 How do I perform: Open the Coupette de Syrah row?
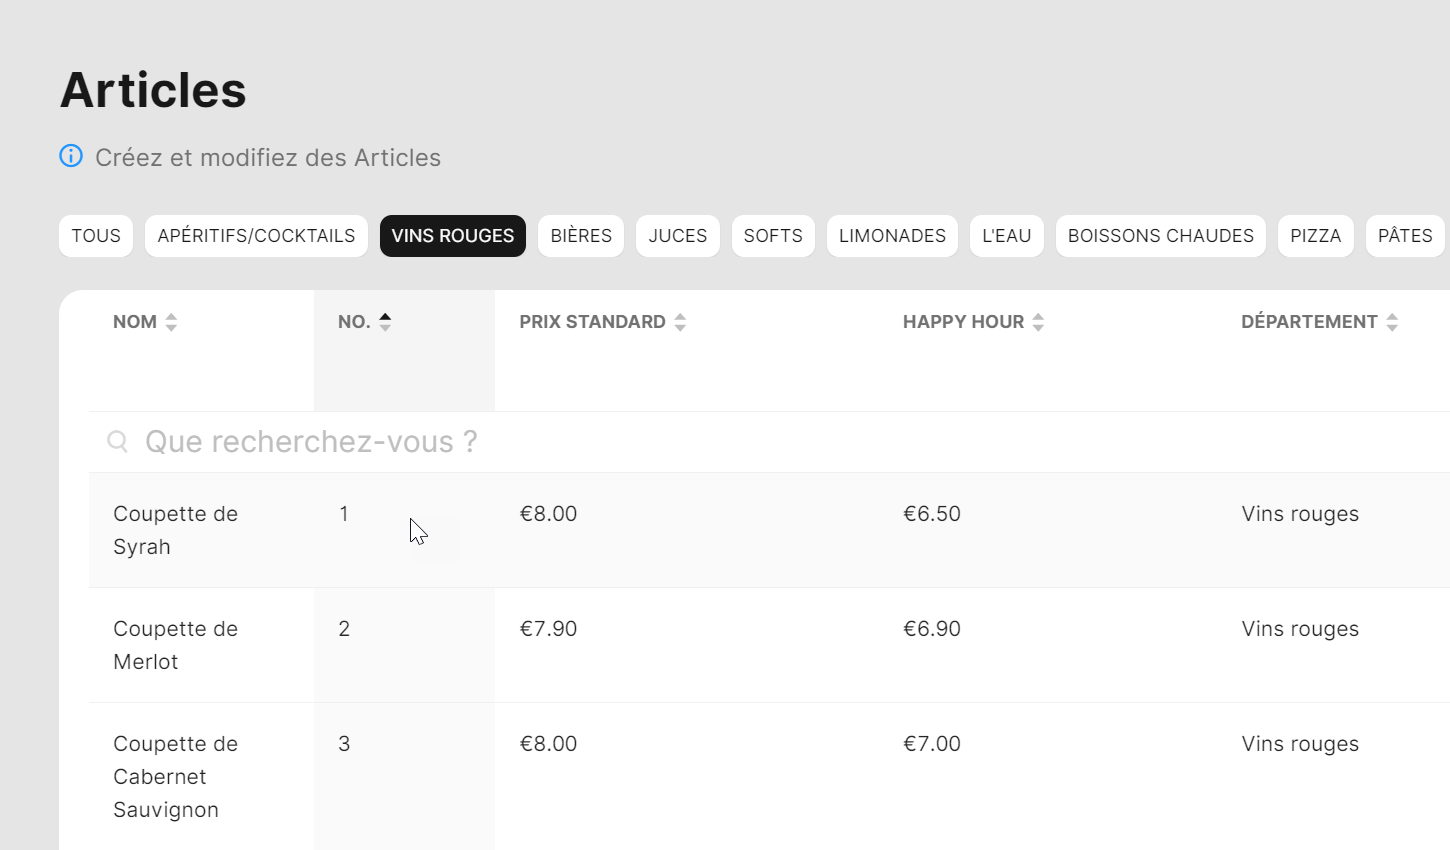click(175, 530)
